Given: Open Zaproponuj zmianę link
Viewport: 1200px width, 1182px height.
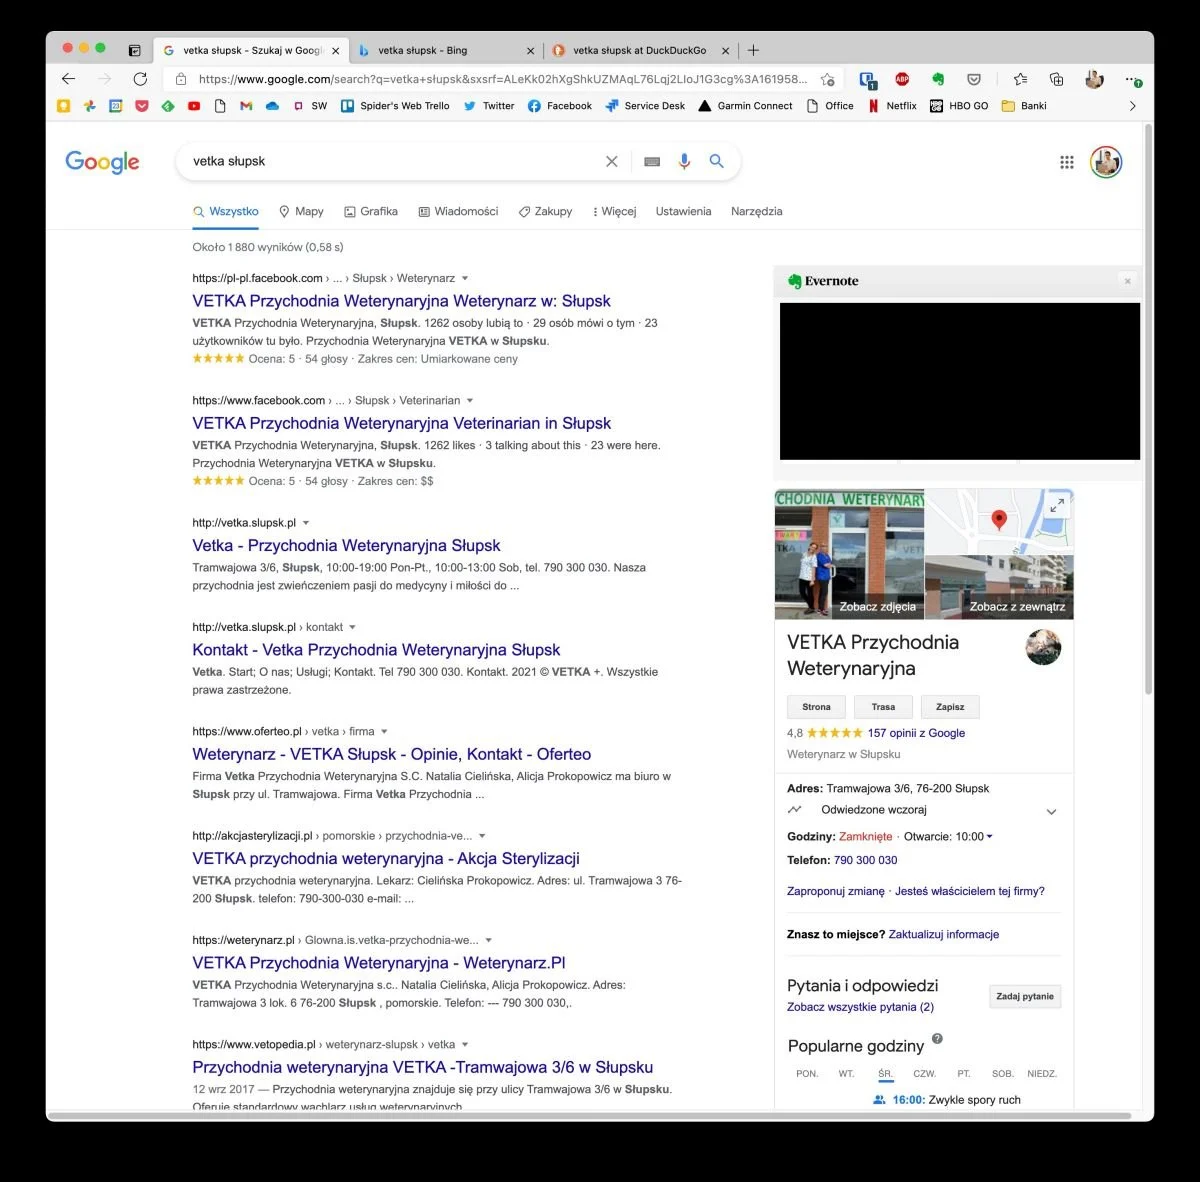Looking at the screenshot, I should [x=836, y=891].
